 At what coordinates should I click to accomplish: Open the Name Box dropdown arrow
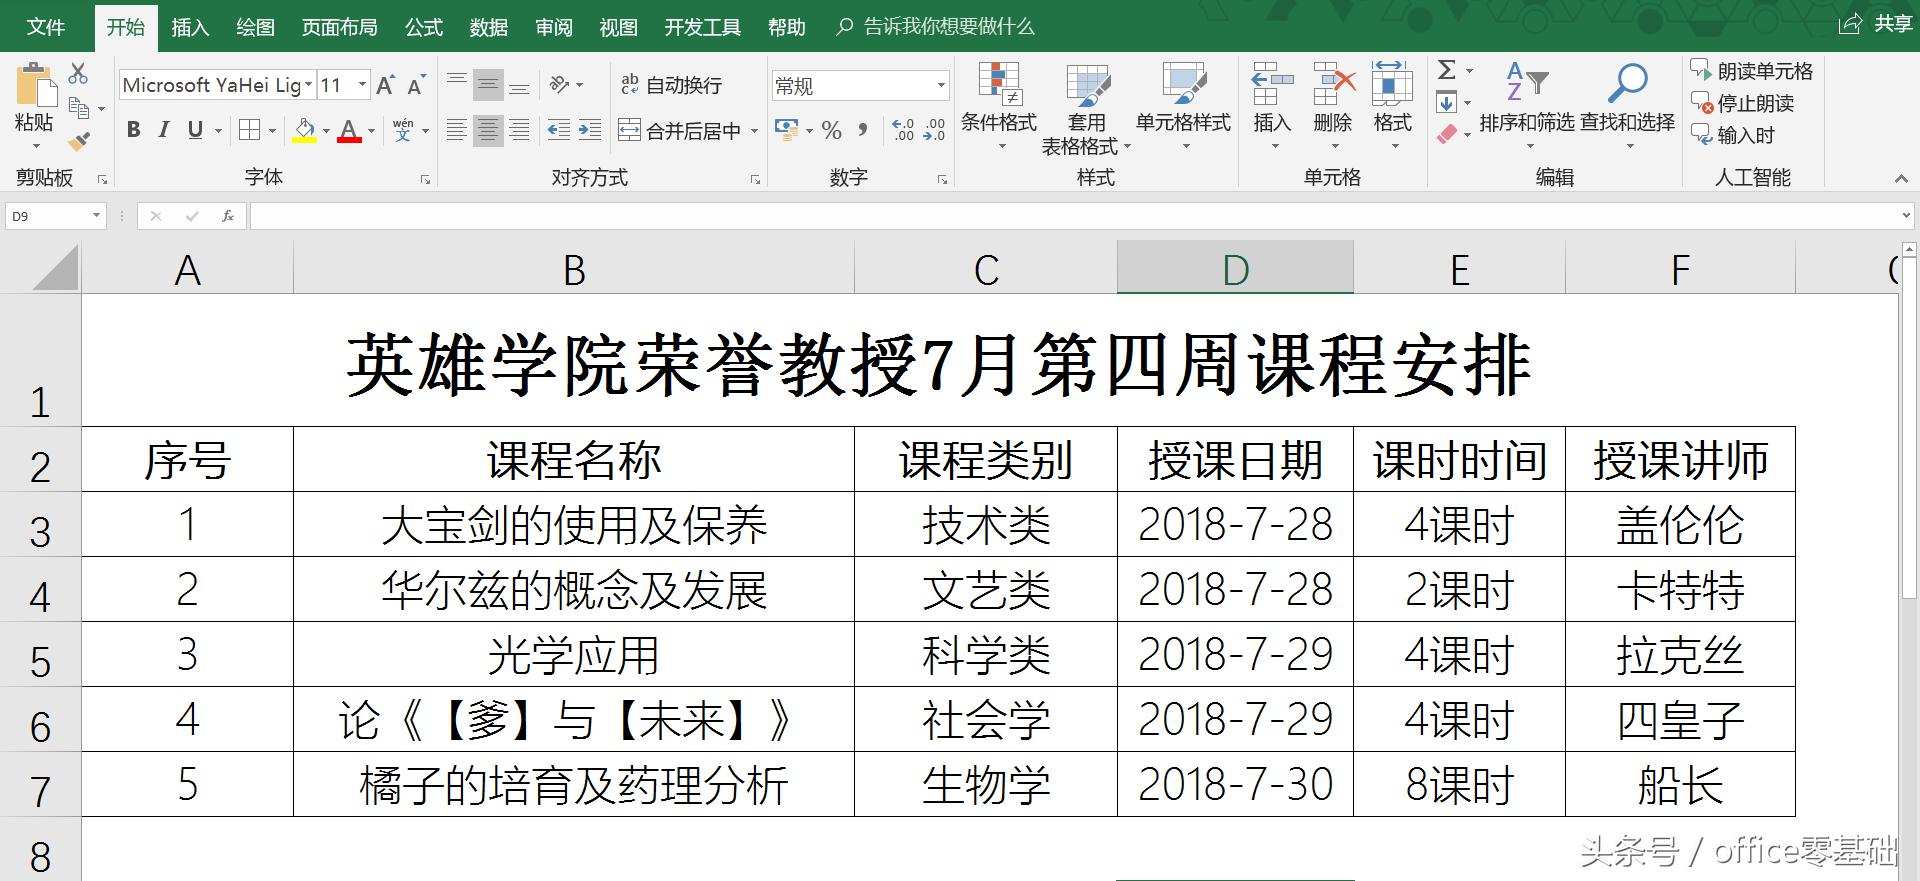point(96,215)
